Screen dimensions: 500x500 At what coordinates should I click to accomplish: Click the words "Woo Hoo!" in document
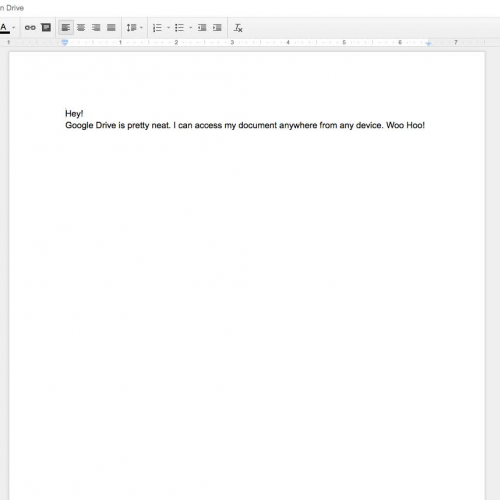point(405,125)
